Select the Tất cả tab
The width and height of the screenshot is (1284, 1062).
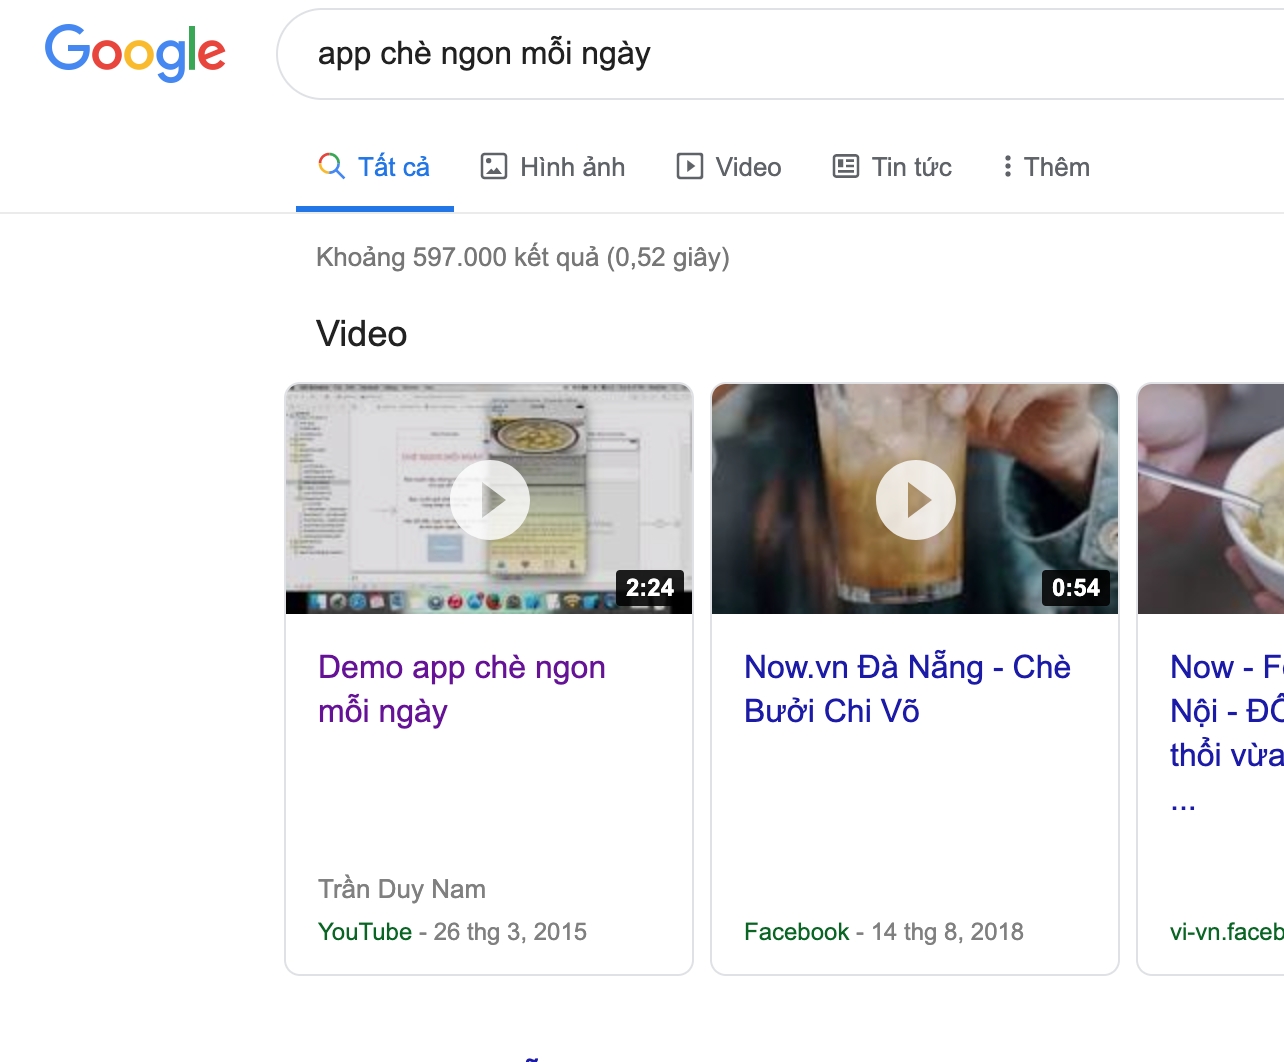tap(375, 167)
